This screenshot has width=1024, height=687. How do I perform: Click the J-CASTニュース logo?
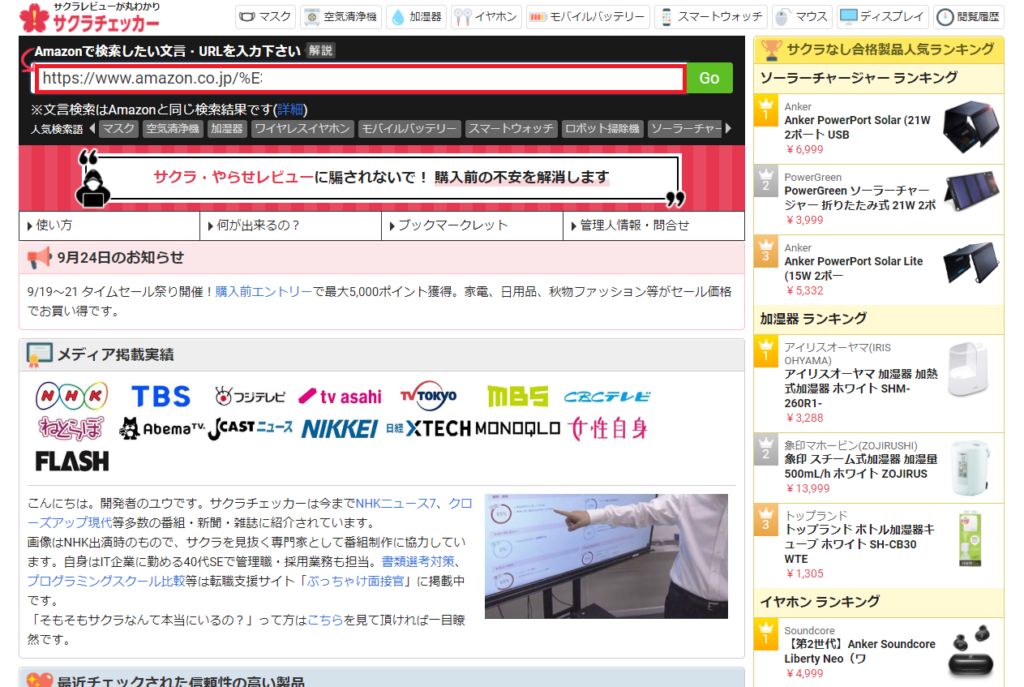250,428
